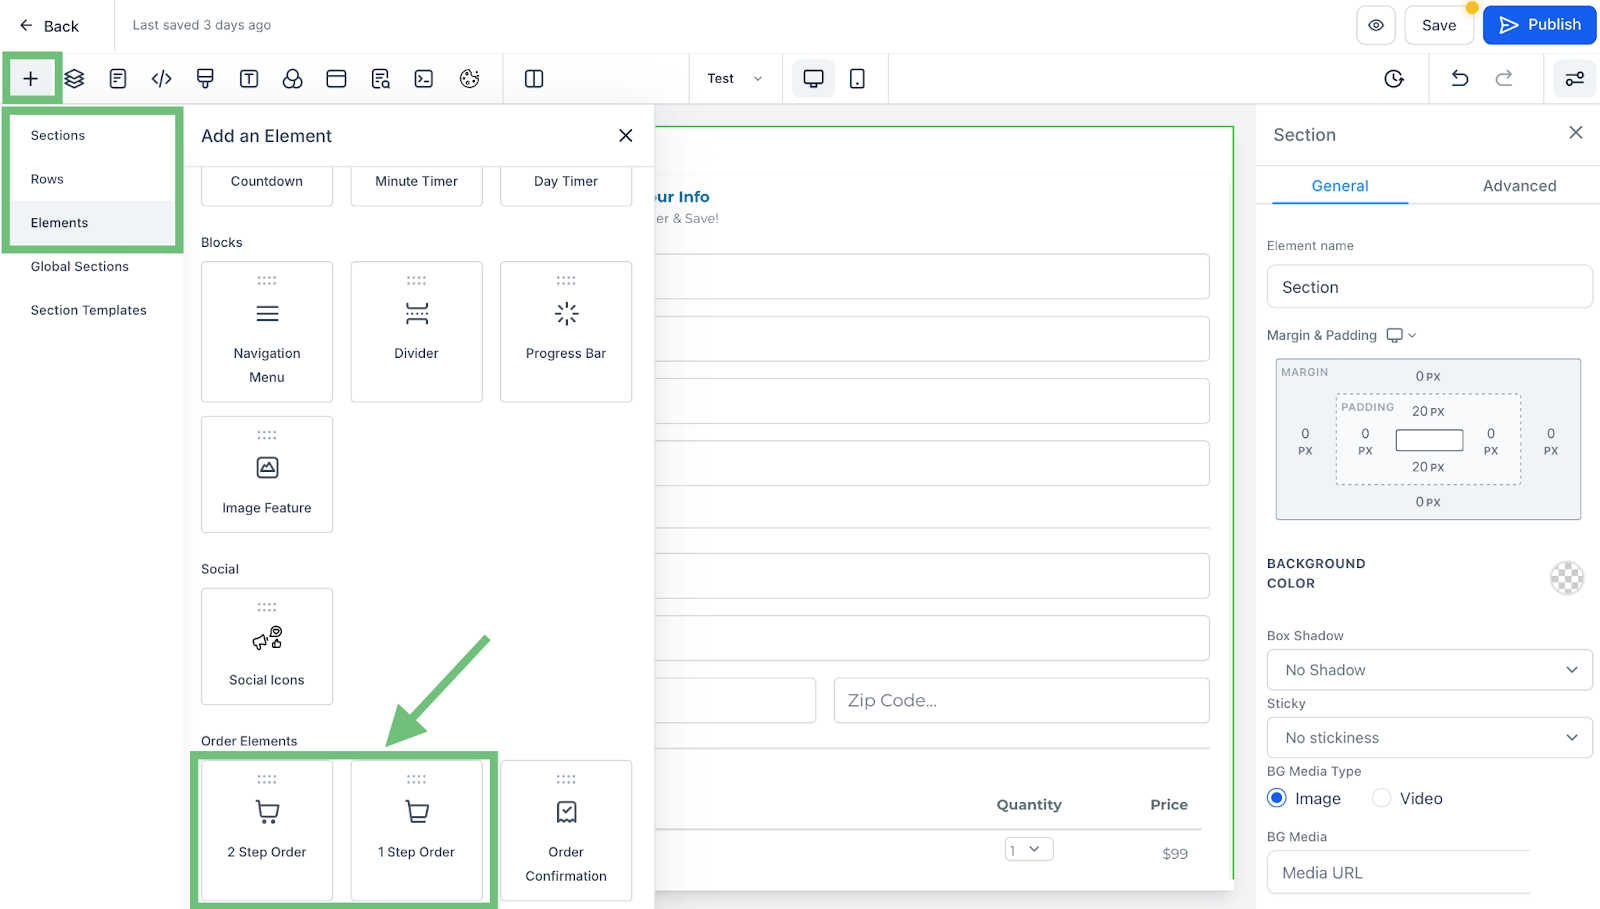Open Global Sections menu item

(x=80, y=266)
